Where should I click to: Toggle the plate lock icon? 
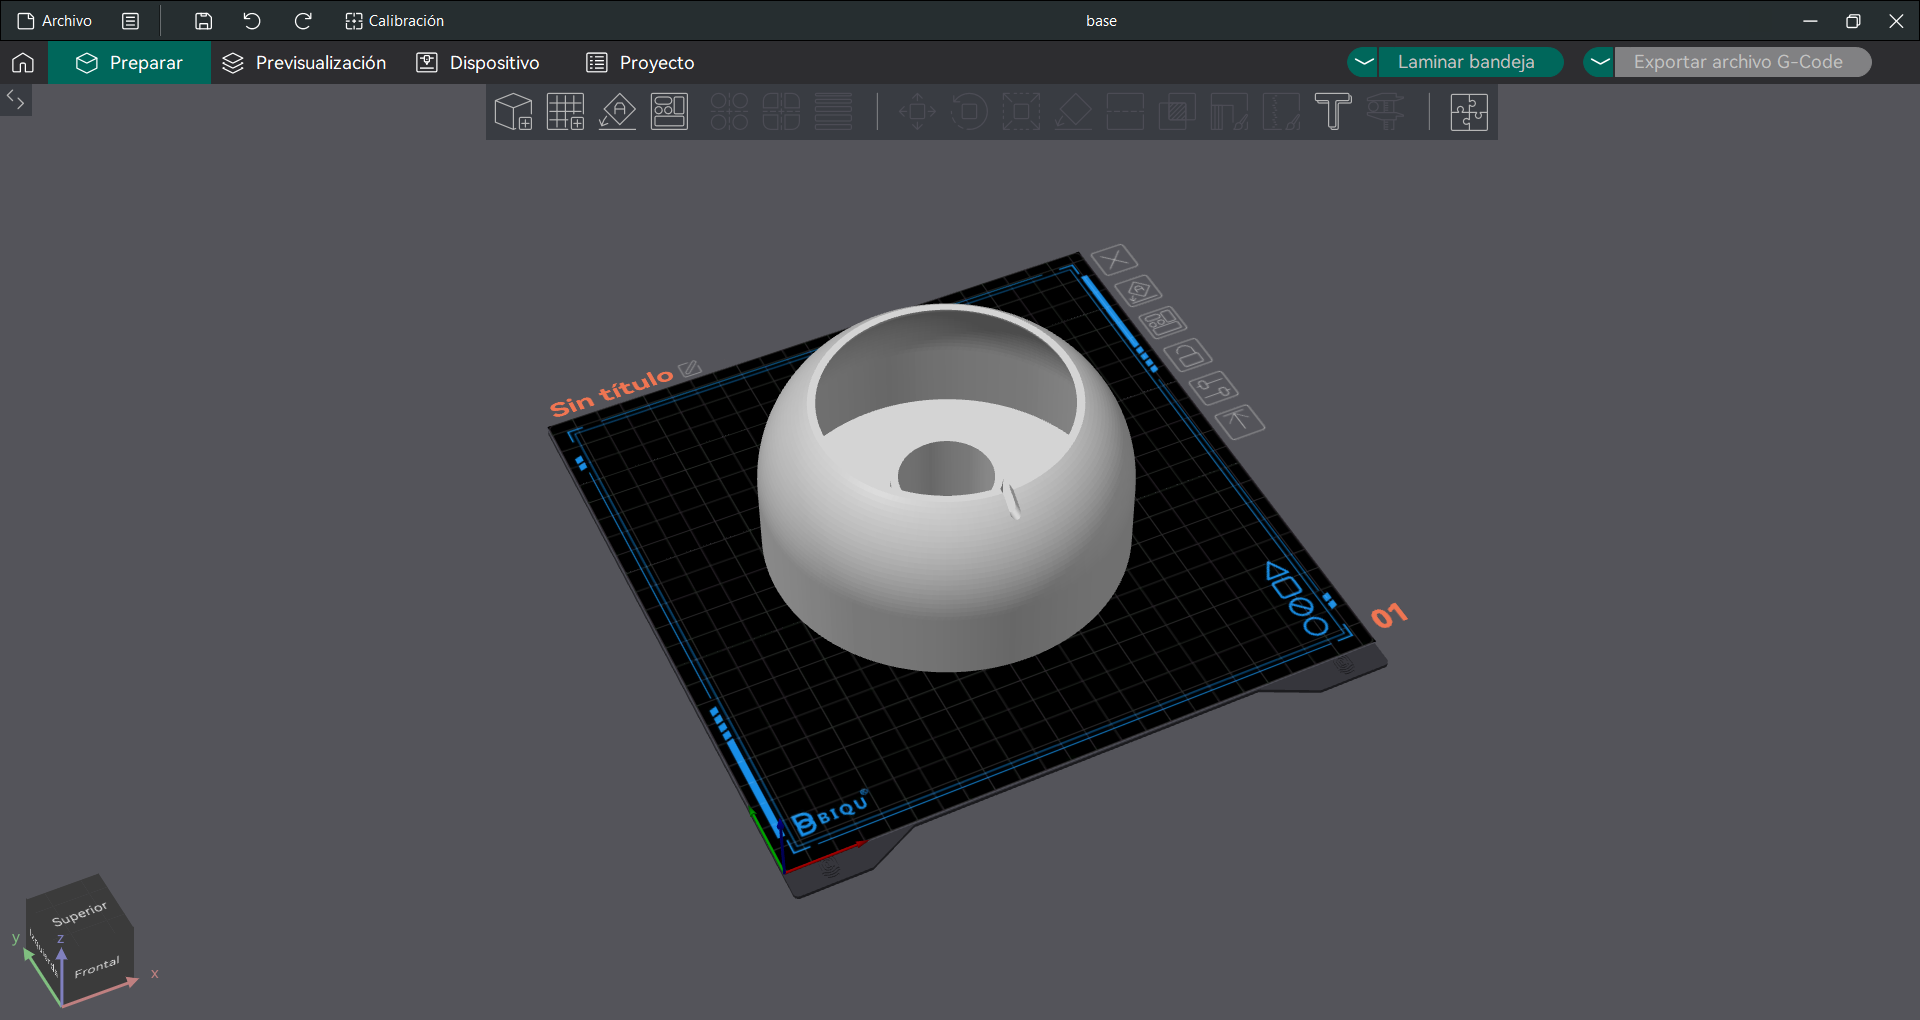click(x=1188, y=355)
